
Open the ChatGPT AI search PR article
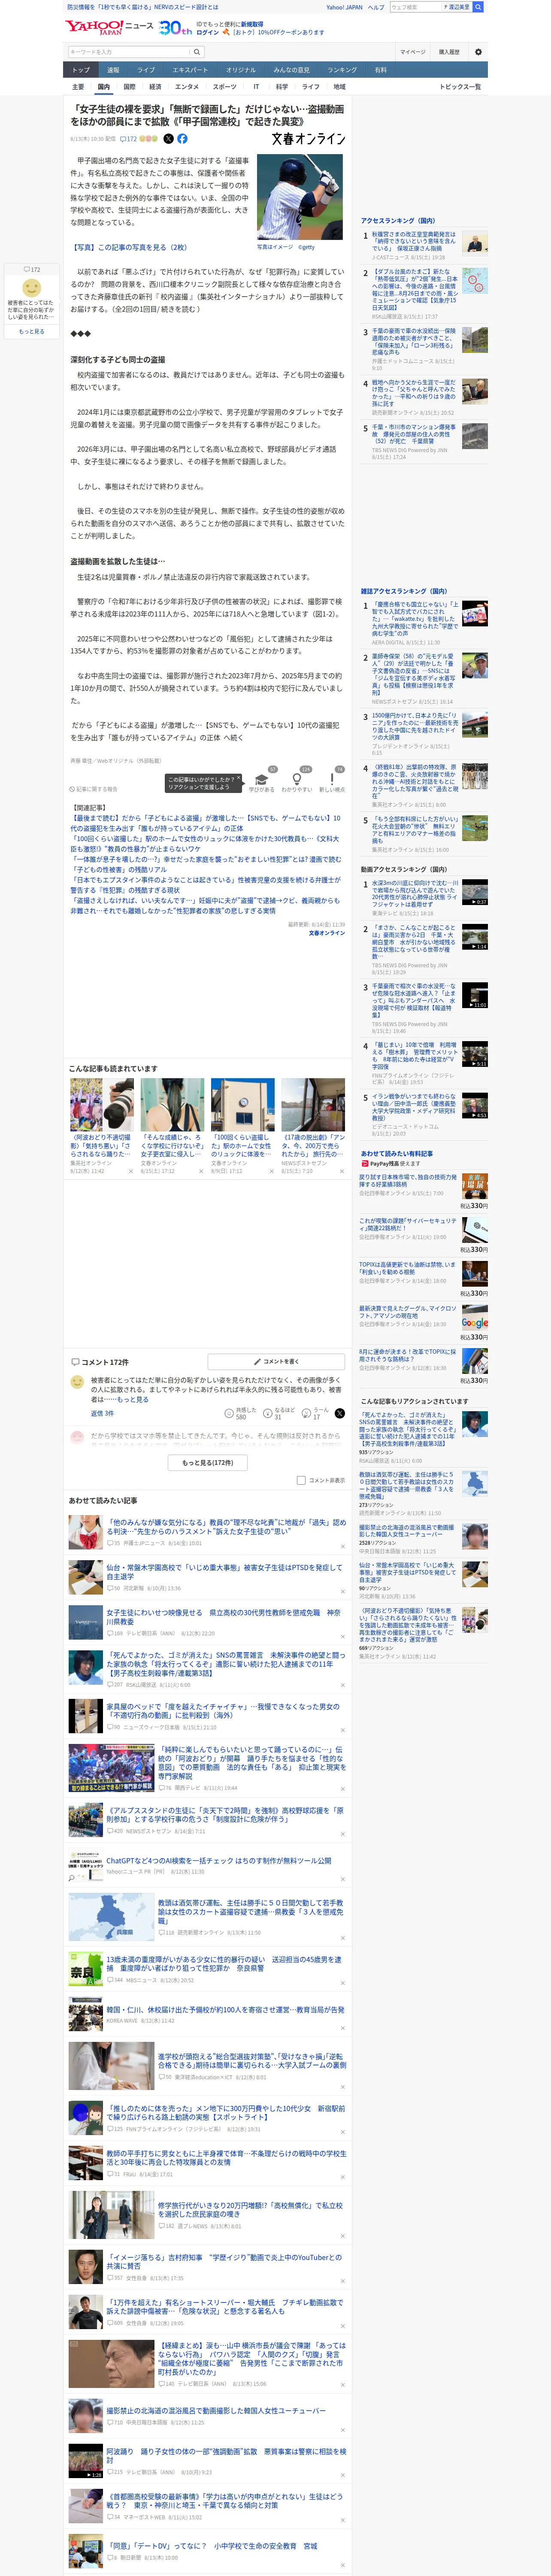219,1861
